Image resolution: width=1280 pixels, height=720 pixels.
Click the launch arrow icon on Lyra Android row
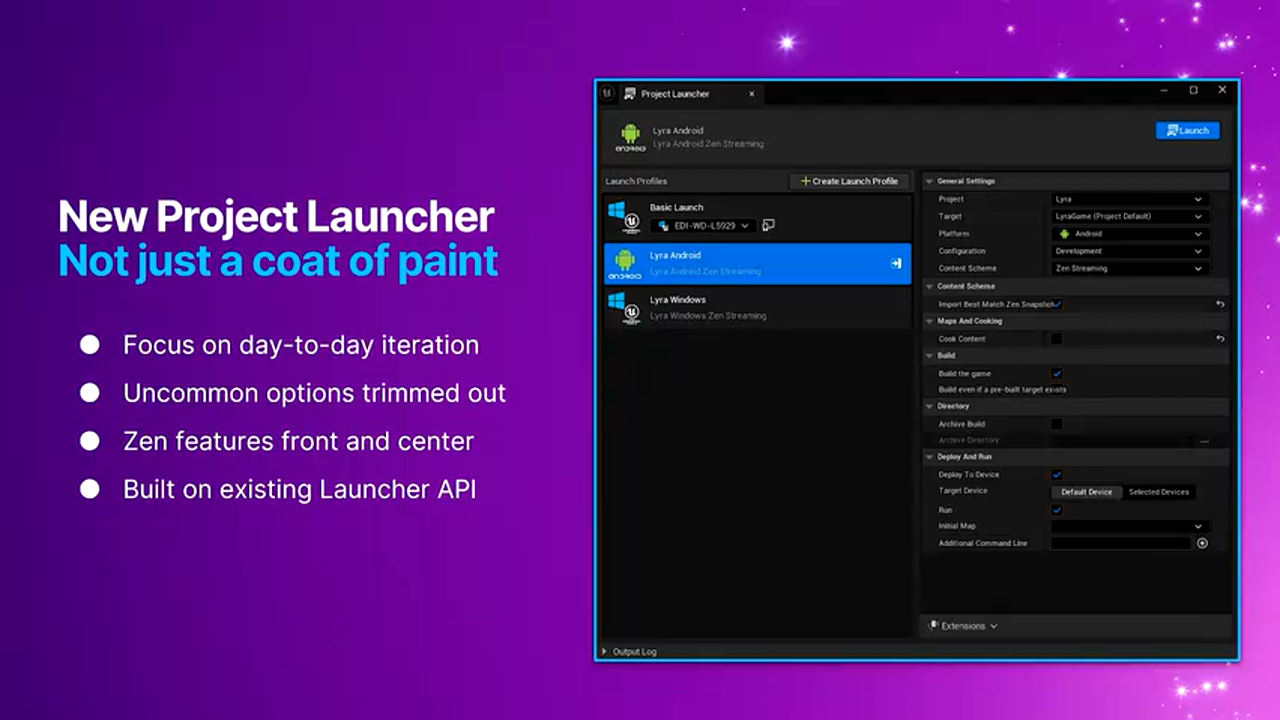tap(896, 263)
